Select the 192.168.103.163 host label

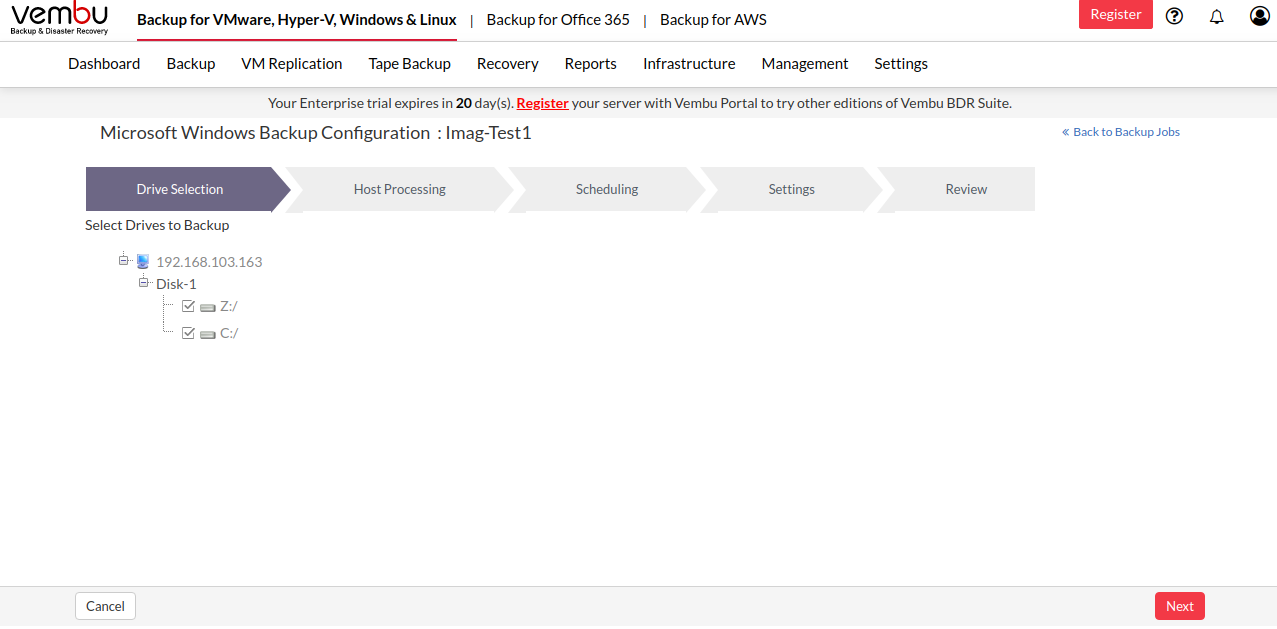pyautogui.click(x=209, y=262)
